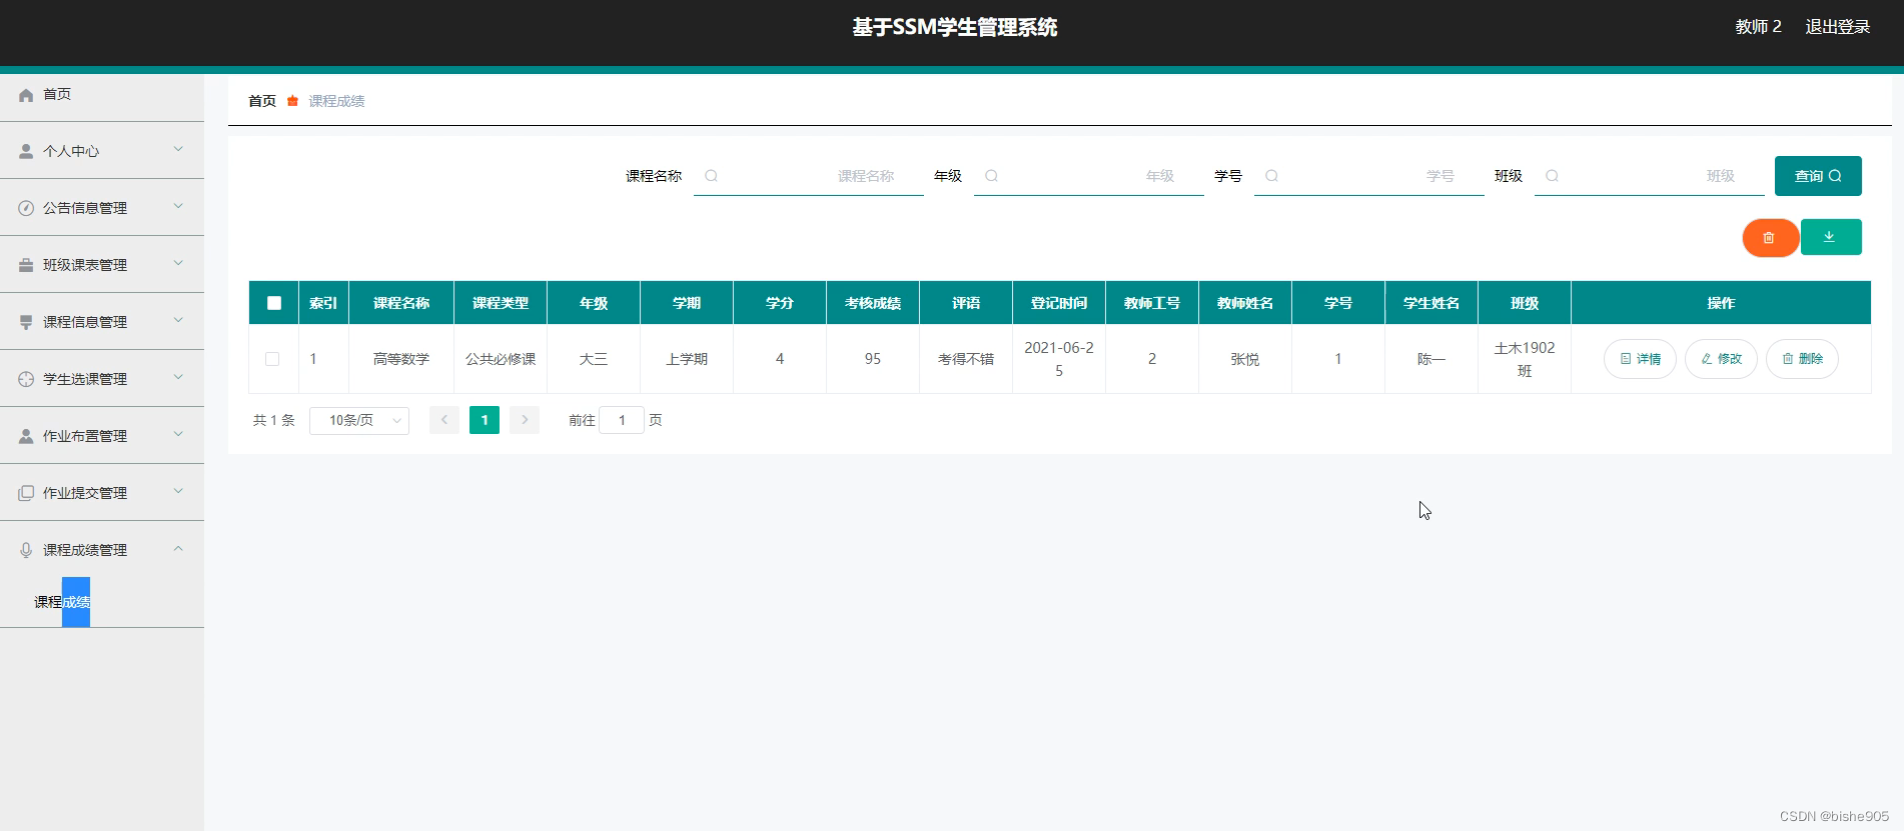The width and height of the screenshot is (1904, 831).
Task: Click cell 张悦 teacher name
Action: point(1245,359)
